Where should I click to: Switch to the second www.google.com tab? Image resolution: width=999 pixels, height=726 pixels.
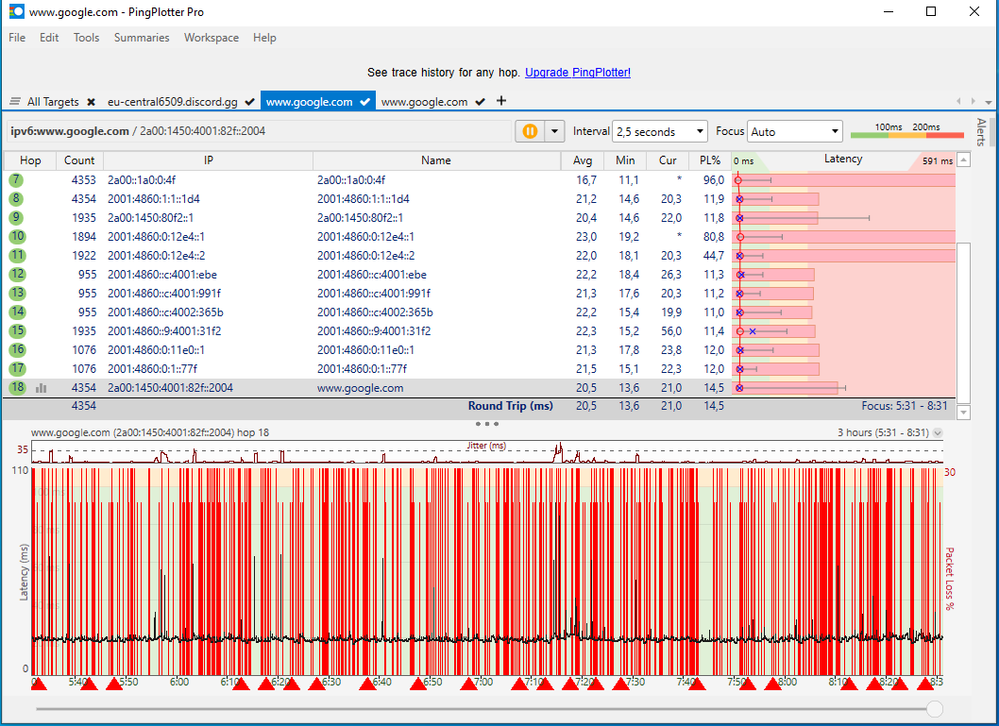coord(424,102)
